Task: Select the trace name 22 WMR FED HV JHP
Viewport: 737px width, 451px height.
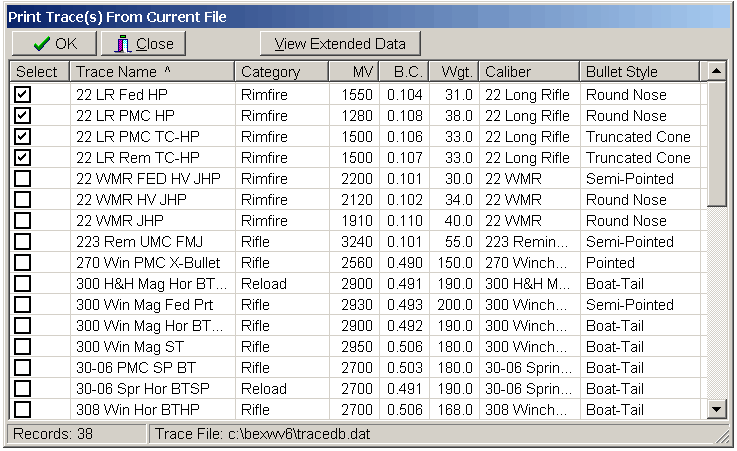Action: tap(148, 179)
